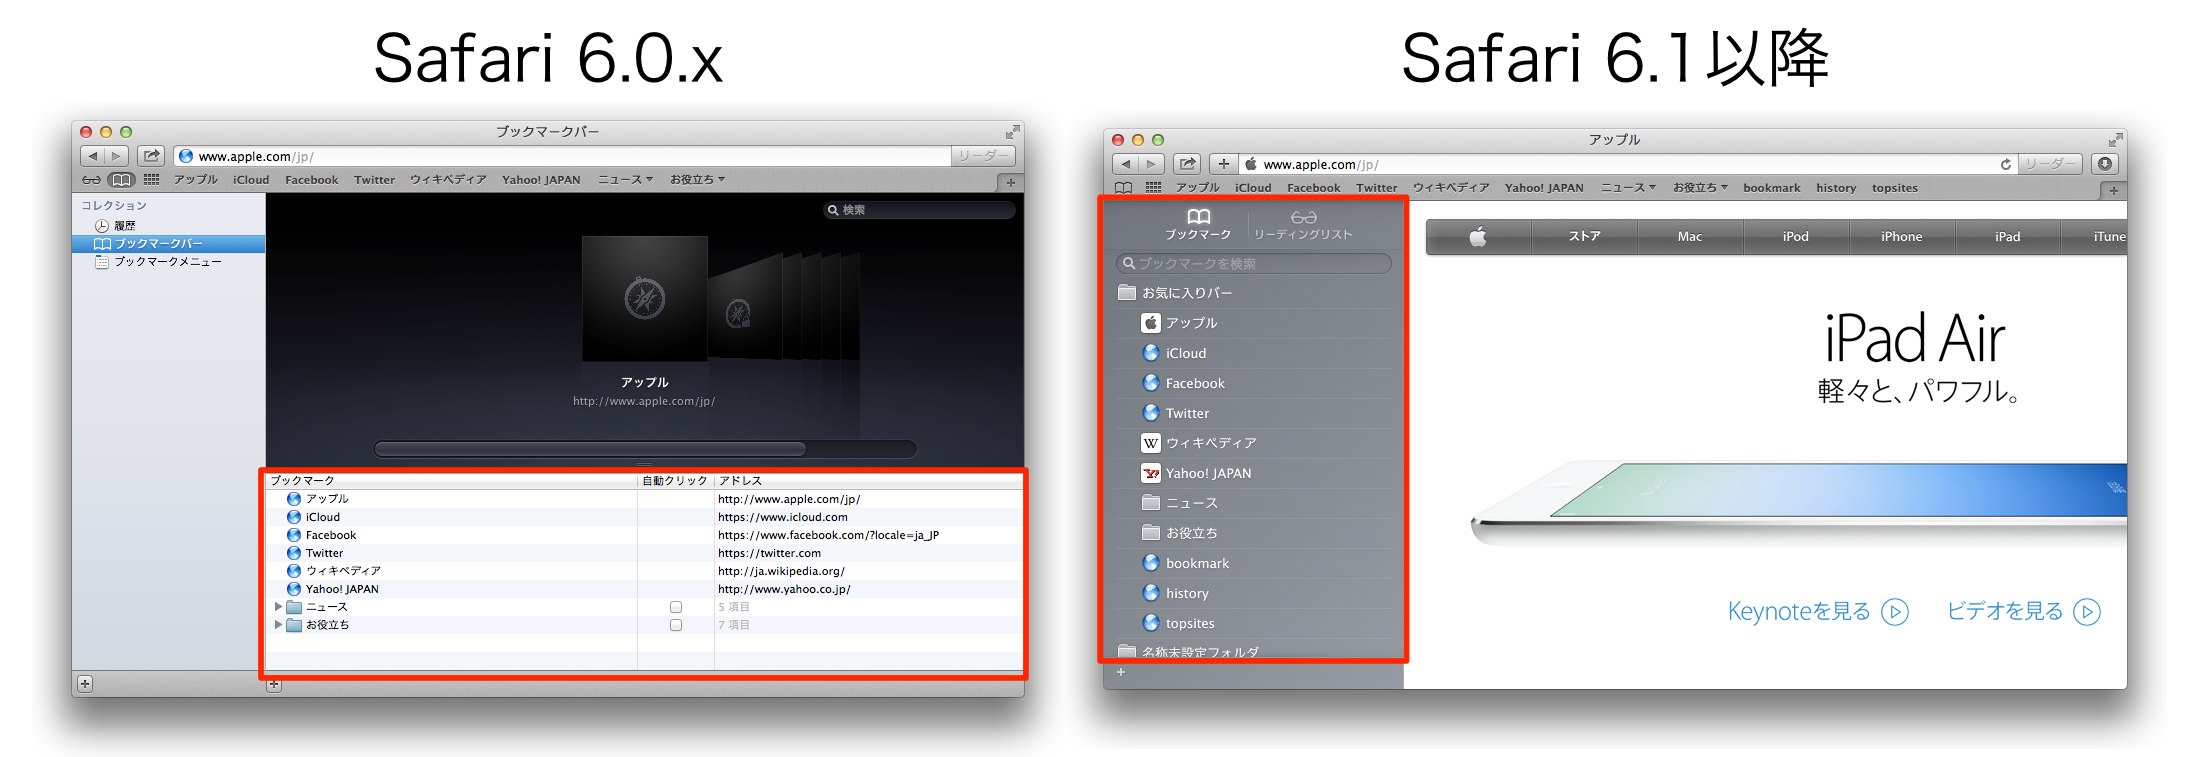Click Forward arrow in Safari 6.1 window
The height and width of the screenshot is (757, 2200).
(1151, 164)
